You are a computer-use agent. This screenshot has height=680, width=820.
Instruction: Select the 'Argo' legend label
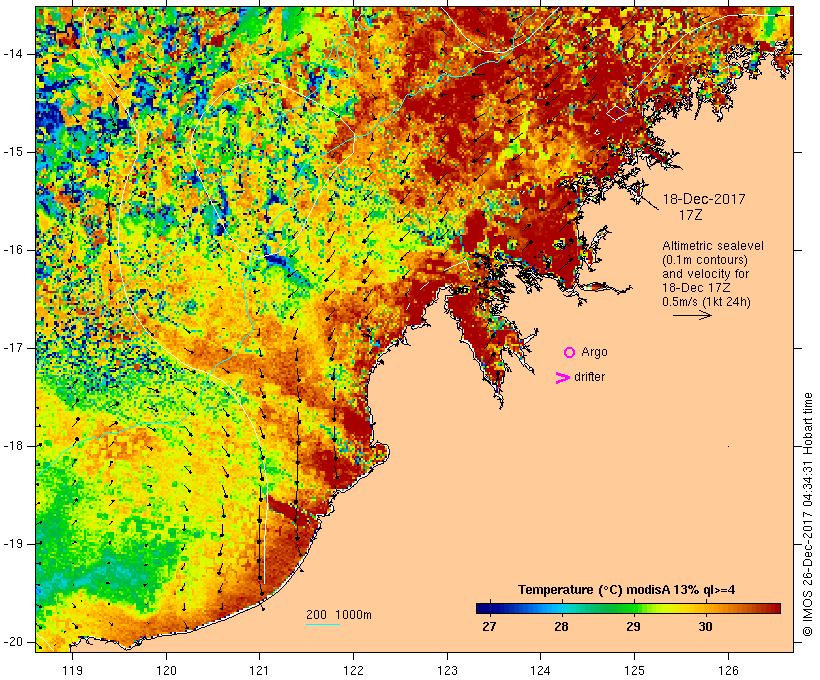(594, 352)
